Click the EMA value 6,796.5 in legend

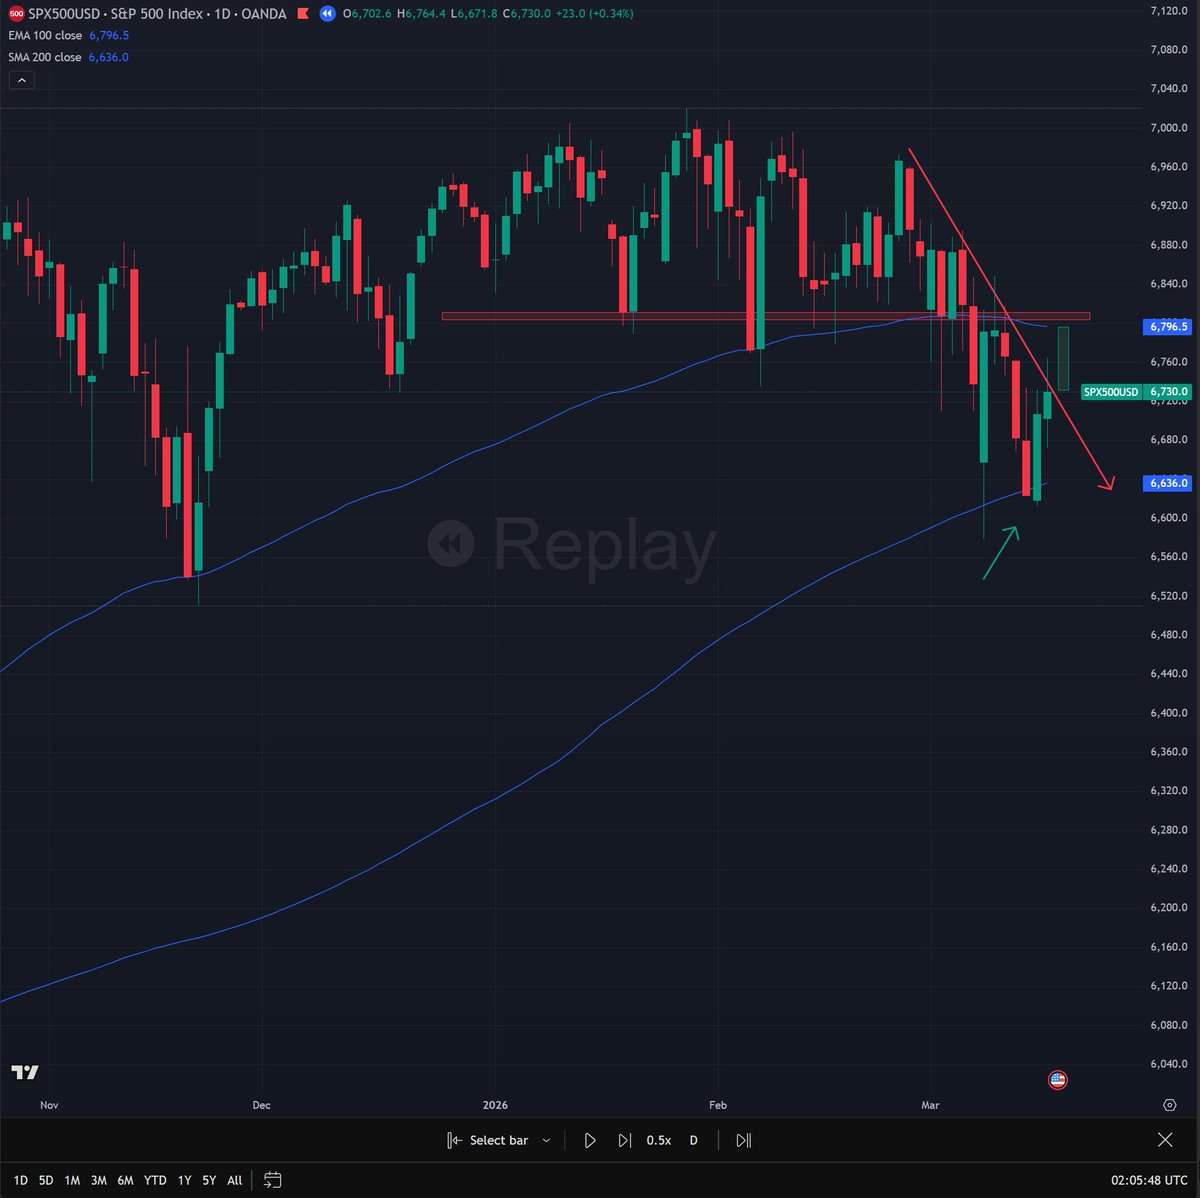108,35
